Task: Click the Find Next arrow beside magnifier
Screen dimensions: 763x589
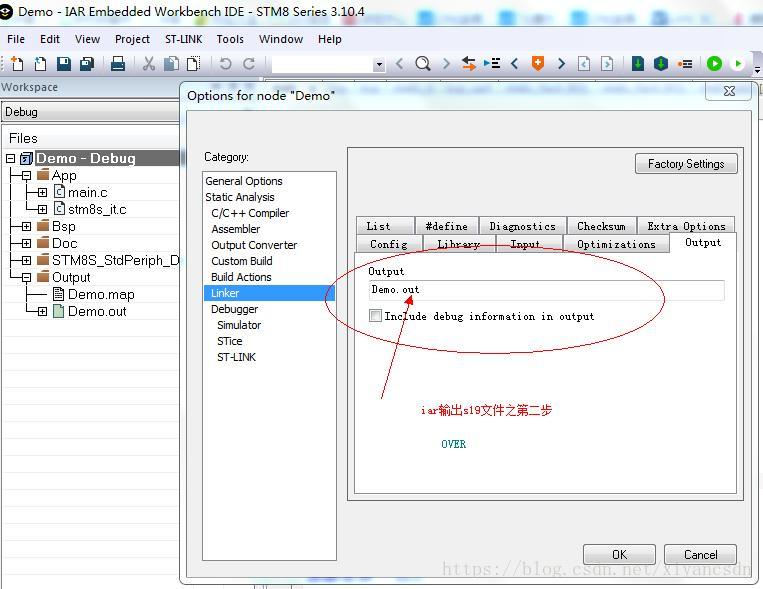Action: pos(446,64)
